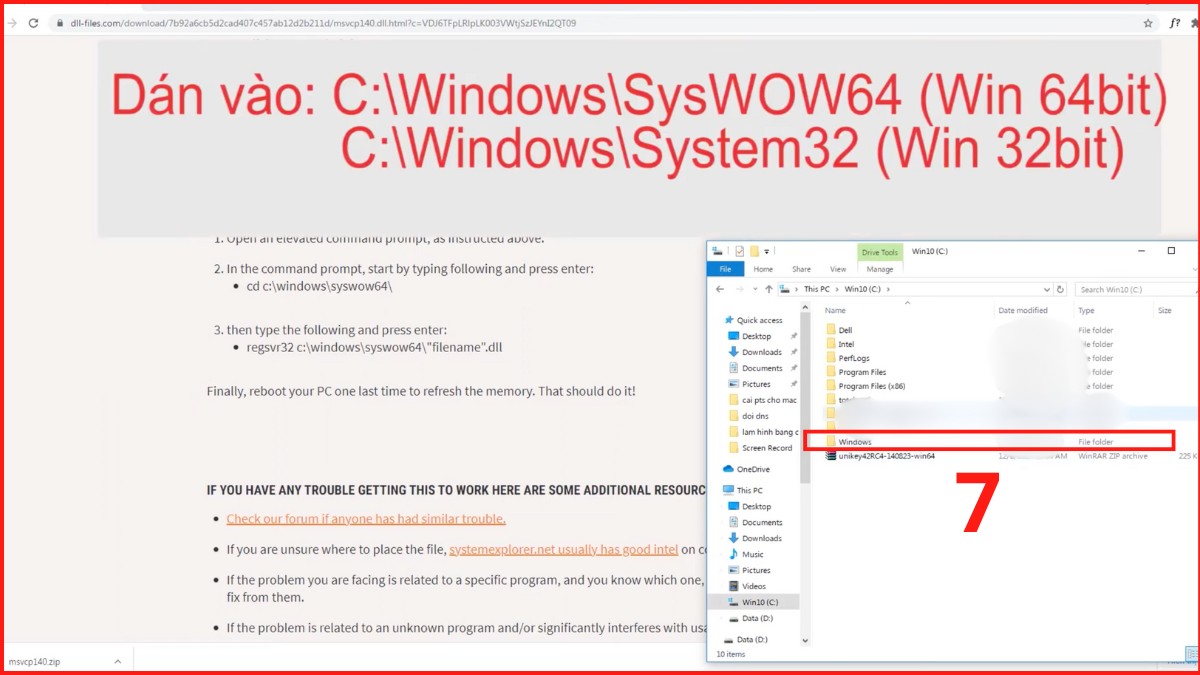Open the forum link about similar trouble
The height and width of the screenshot is (675, 1200).
(365, 519)
